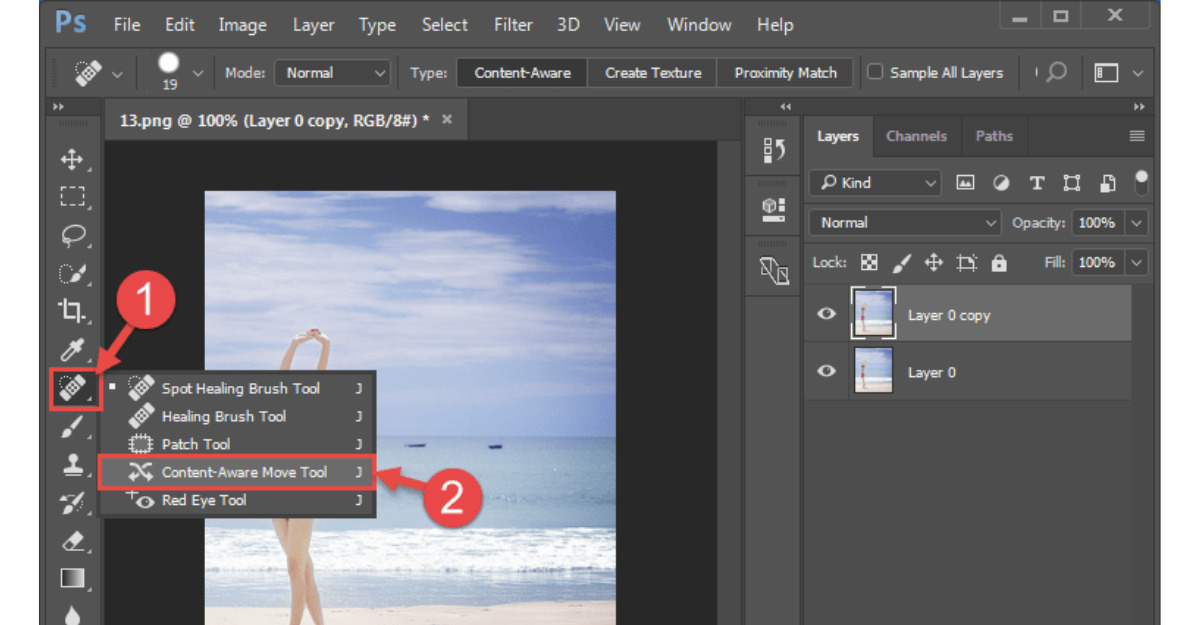Select the Lasso tool
The image size is (1200, 625).
tap(73, 234)
